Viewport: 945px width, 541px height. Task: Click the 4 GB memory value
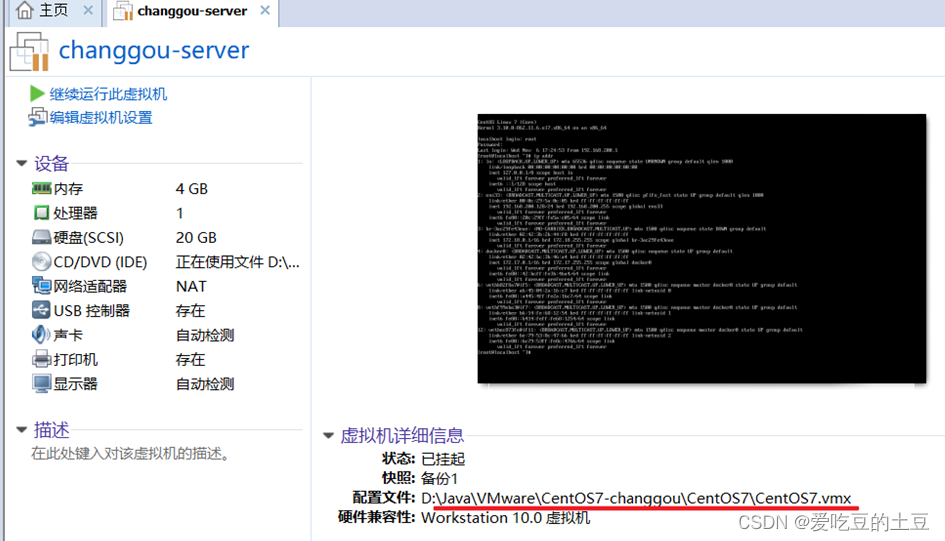tap(192, 189)
